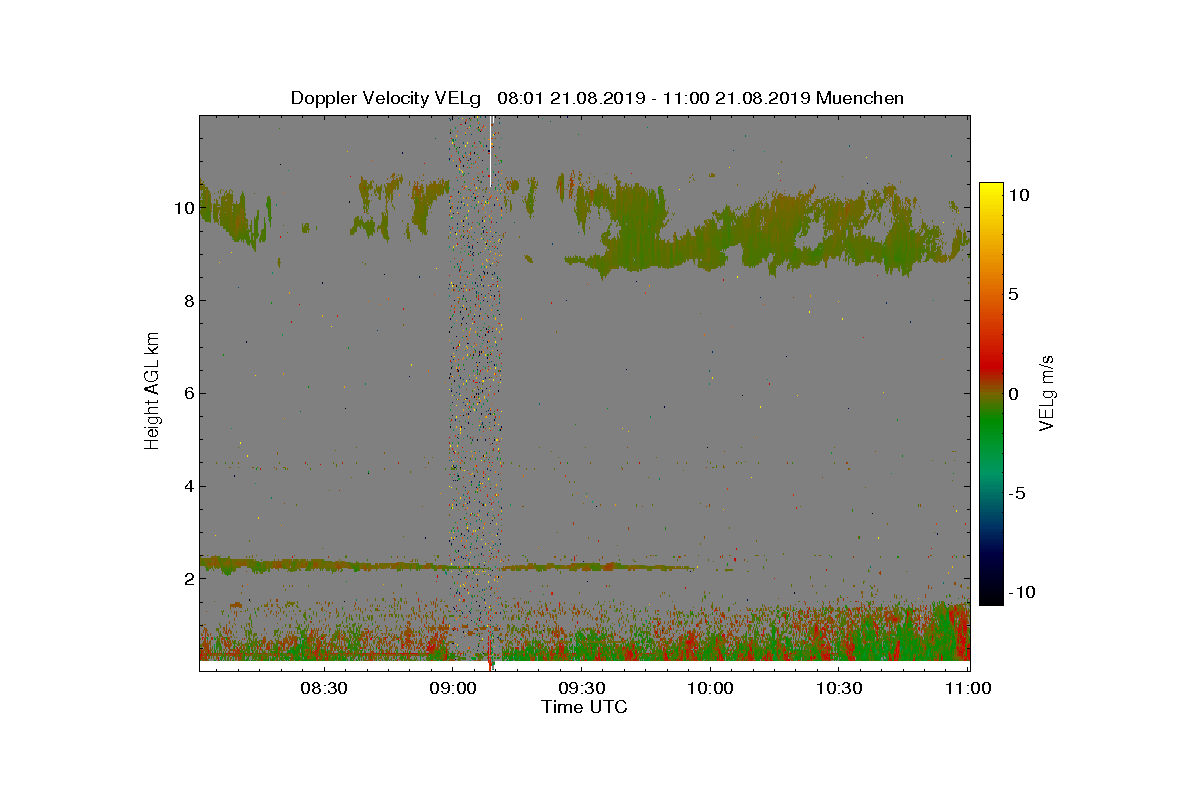Viewport: 1200px width, 800px height.
Task: Click the 'VELg m/s' colorbar title
Action: 1047,393
